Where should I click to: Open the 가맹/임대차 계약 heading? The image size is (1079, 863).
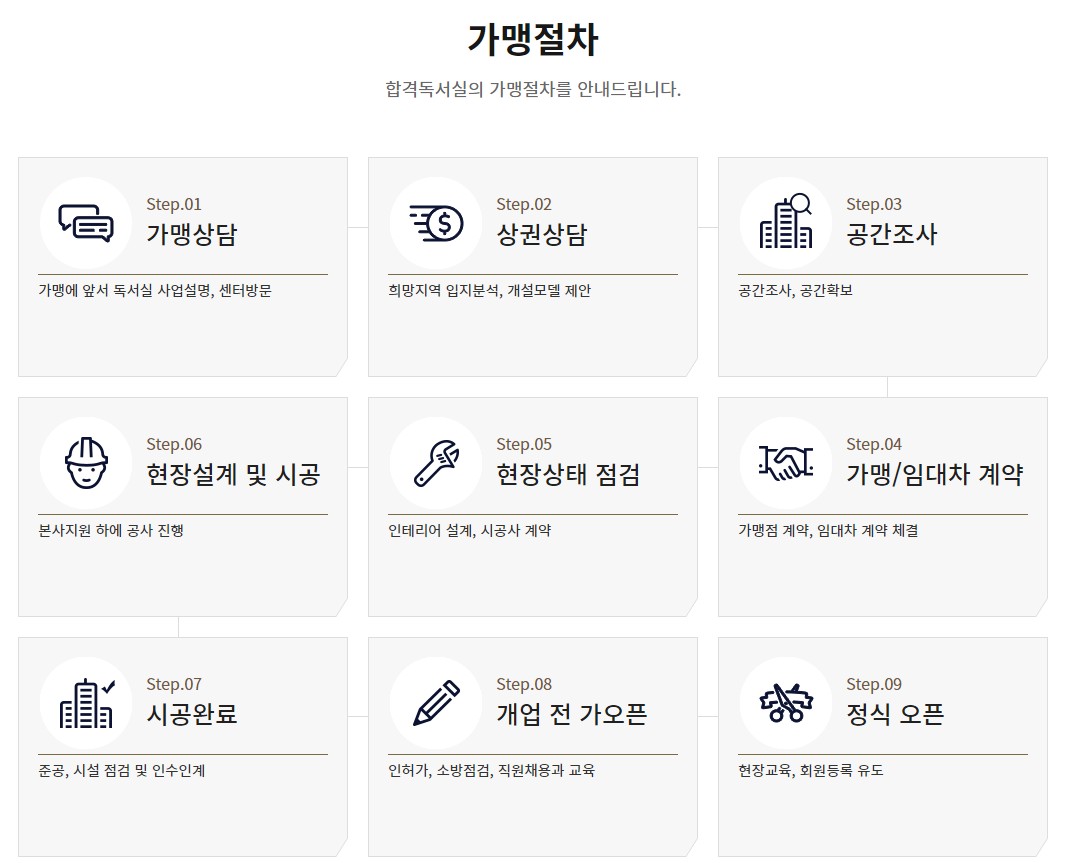(x=934, y=475)
